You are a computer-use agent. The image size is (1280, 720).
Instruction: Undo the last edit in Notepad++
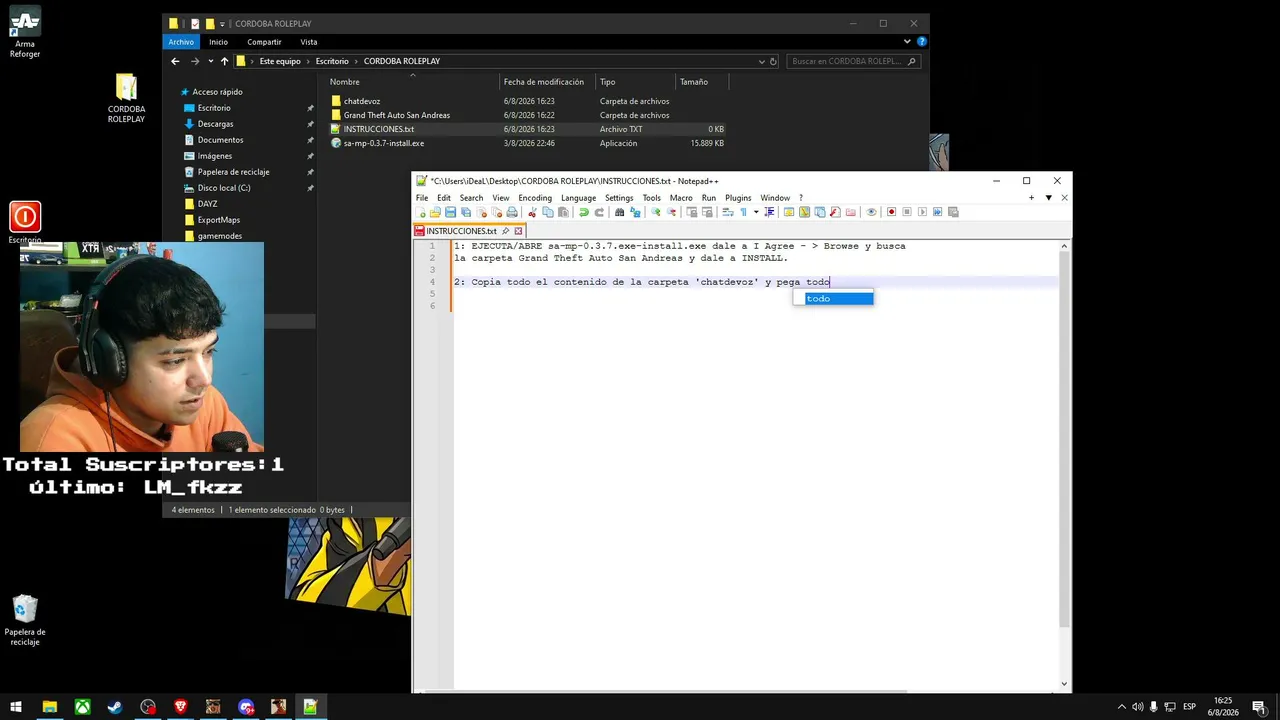pos(584,212)
